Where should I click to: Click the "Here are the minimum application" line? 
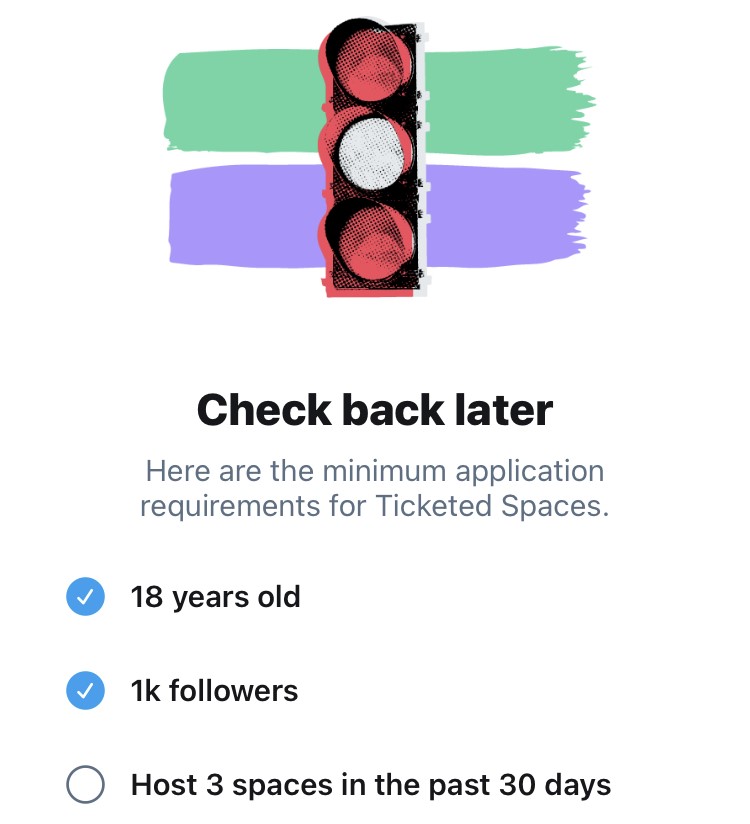click(x=375, y=470)
